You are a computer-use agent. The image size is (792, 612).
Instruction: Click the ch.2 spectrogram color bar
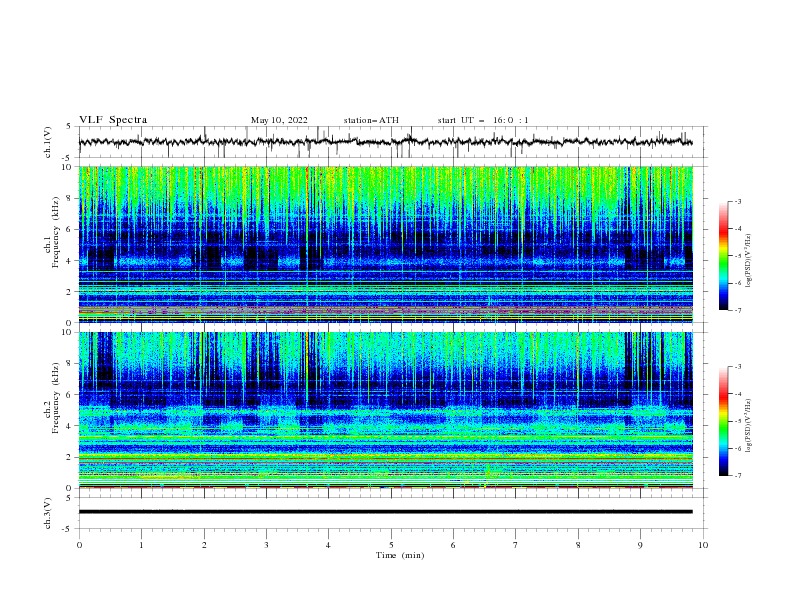pyautogui.click(x=724, y=421)
